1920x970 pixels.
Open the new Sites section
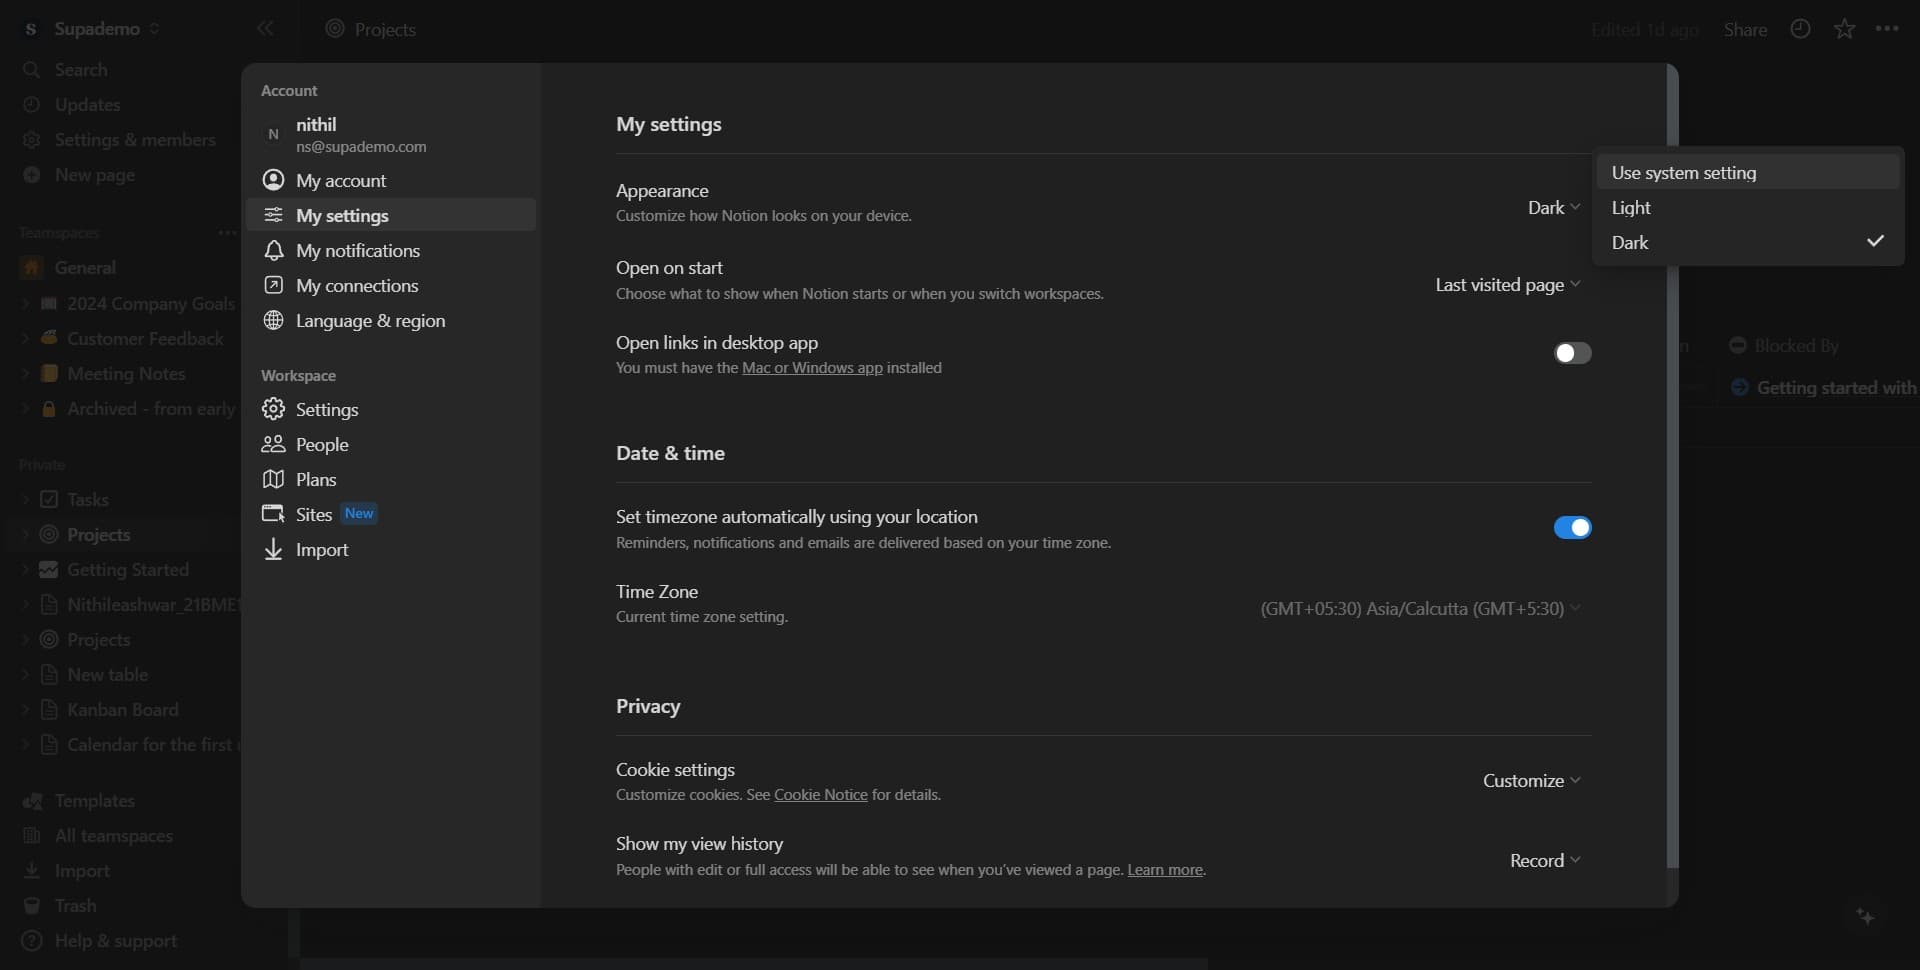(313, 514)
